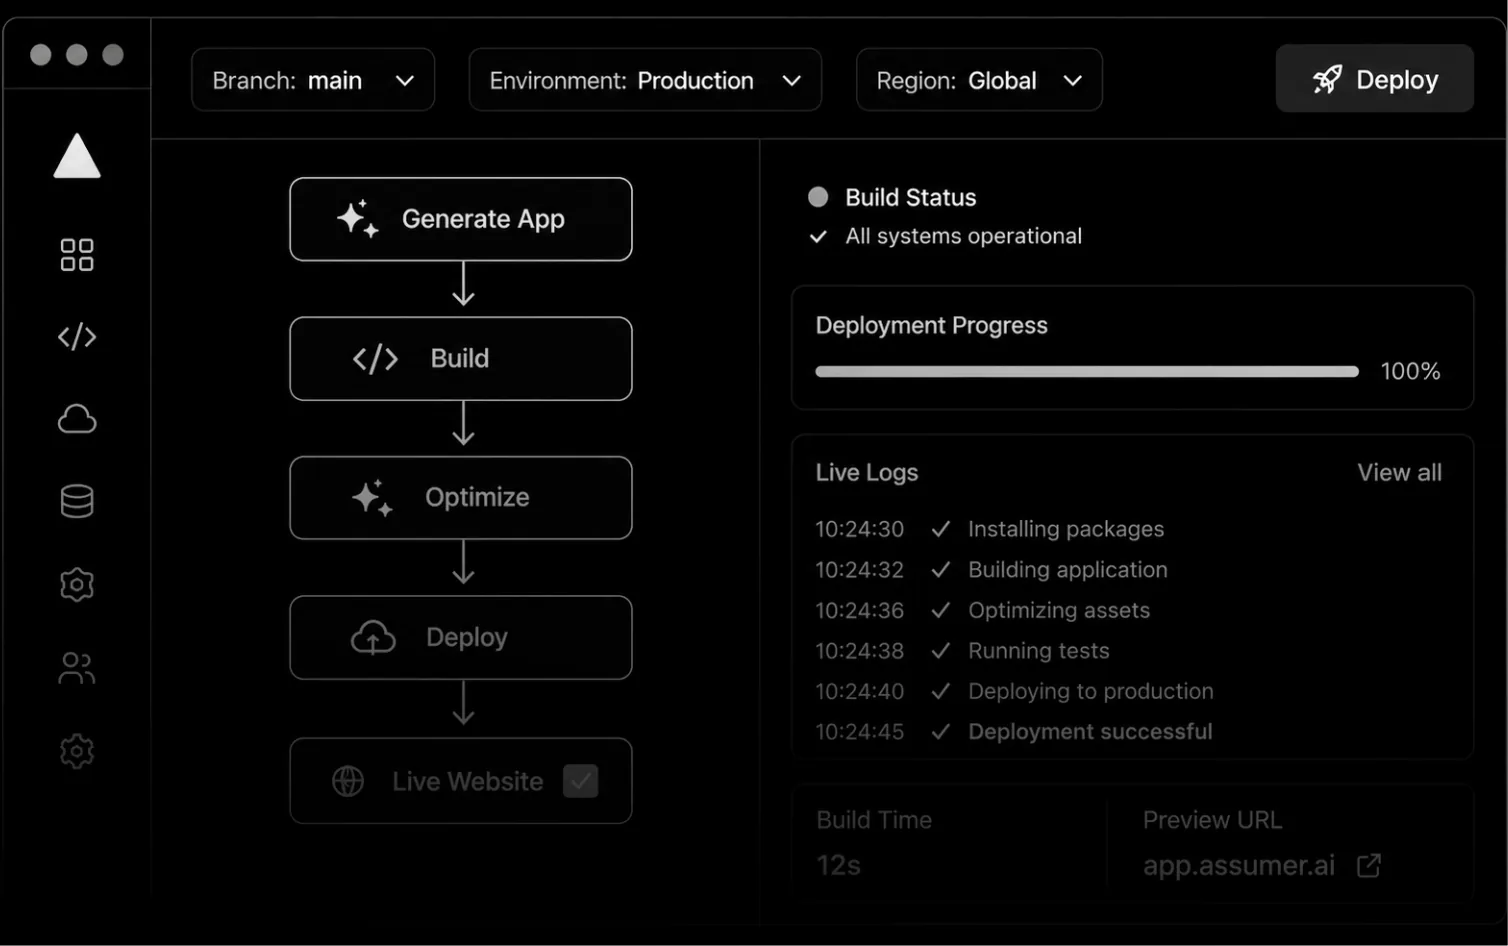Click the triangle logo in the sidebar
1508x946 pixels.
click(x=77, y=156)
